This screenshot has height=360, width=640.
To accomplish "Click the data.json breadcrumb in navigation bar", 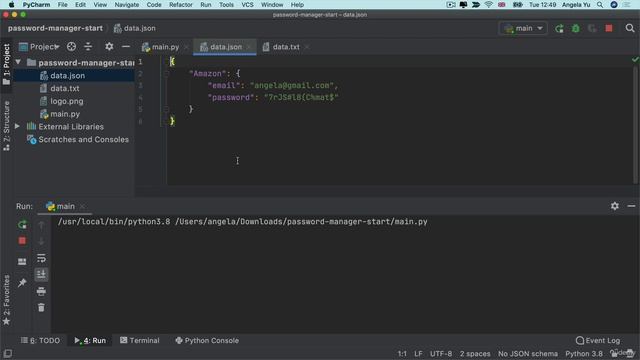I will coord(135,28).
